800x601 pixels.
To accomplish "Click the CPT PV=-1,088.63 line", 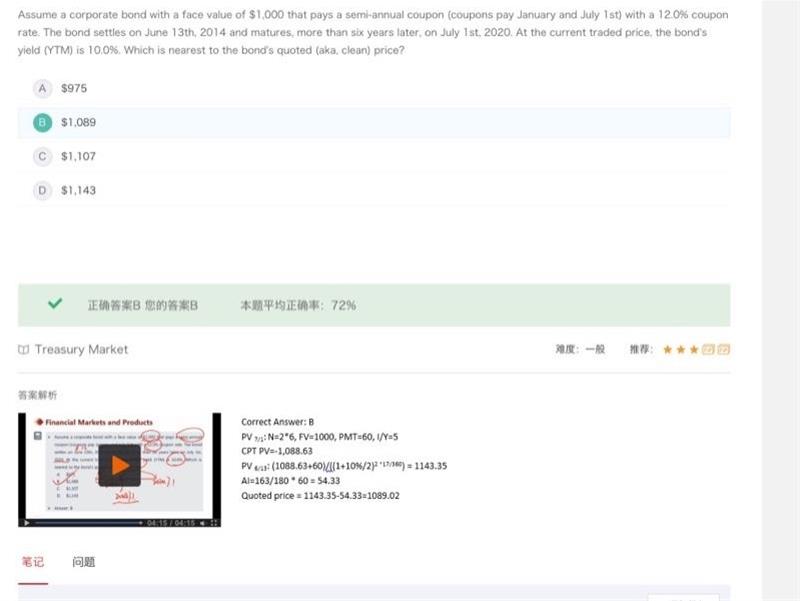I will pos(277,451).
